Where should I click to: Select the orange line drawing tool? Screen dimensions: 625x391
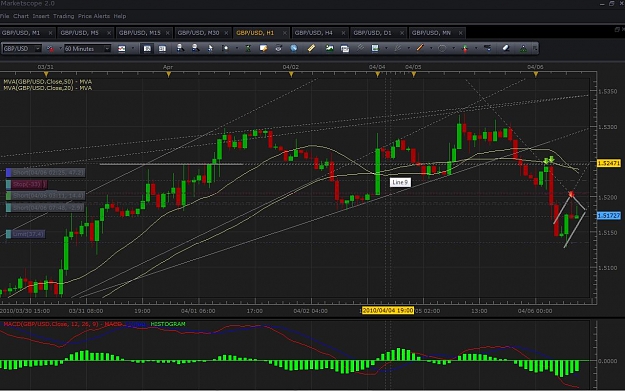coord(420,48)
